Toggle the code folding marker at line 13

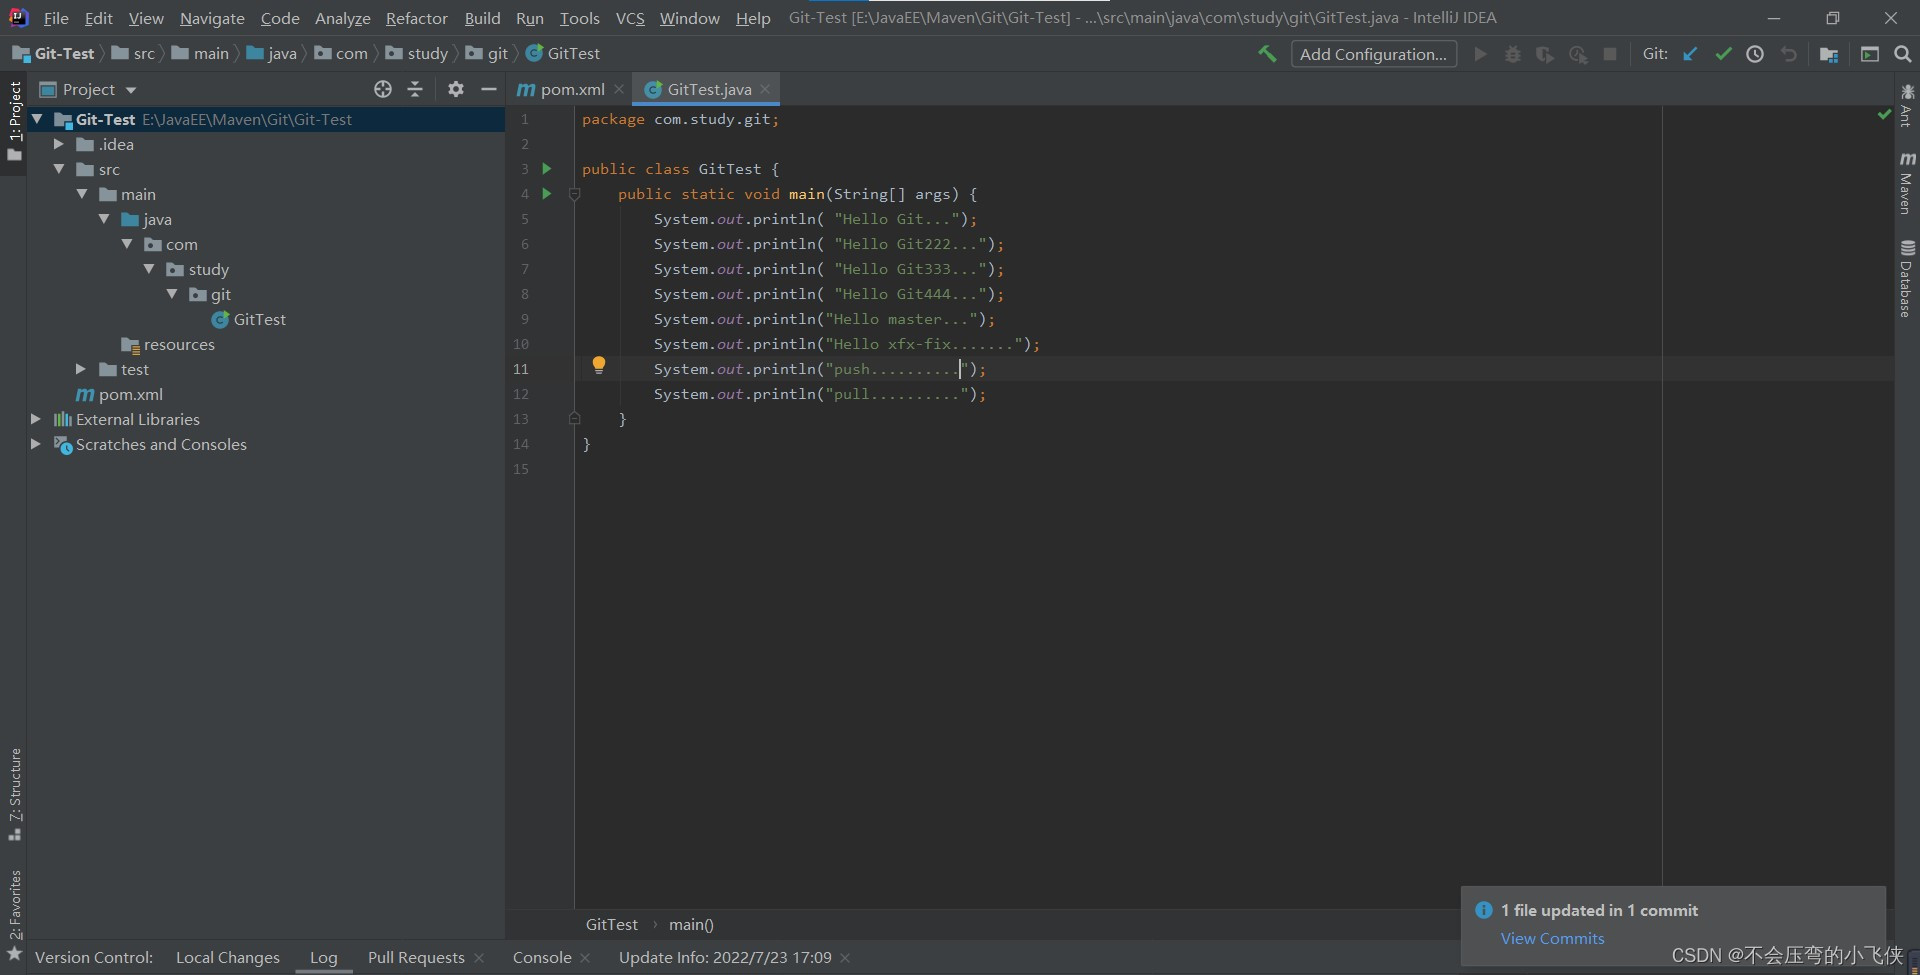point(574,419)
